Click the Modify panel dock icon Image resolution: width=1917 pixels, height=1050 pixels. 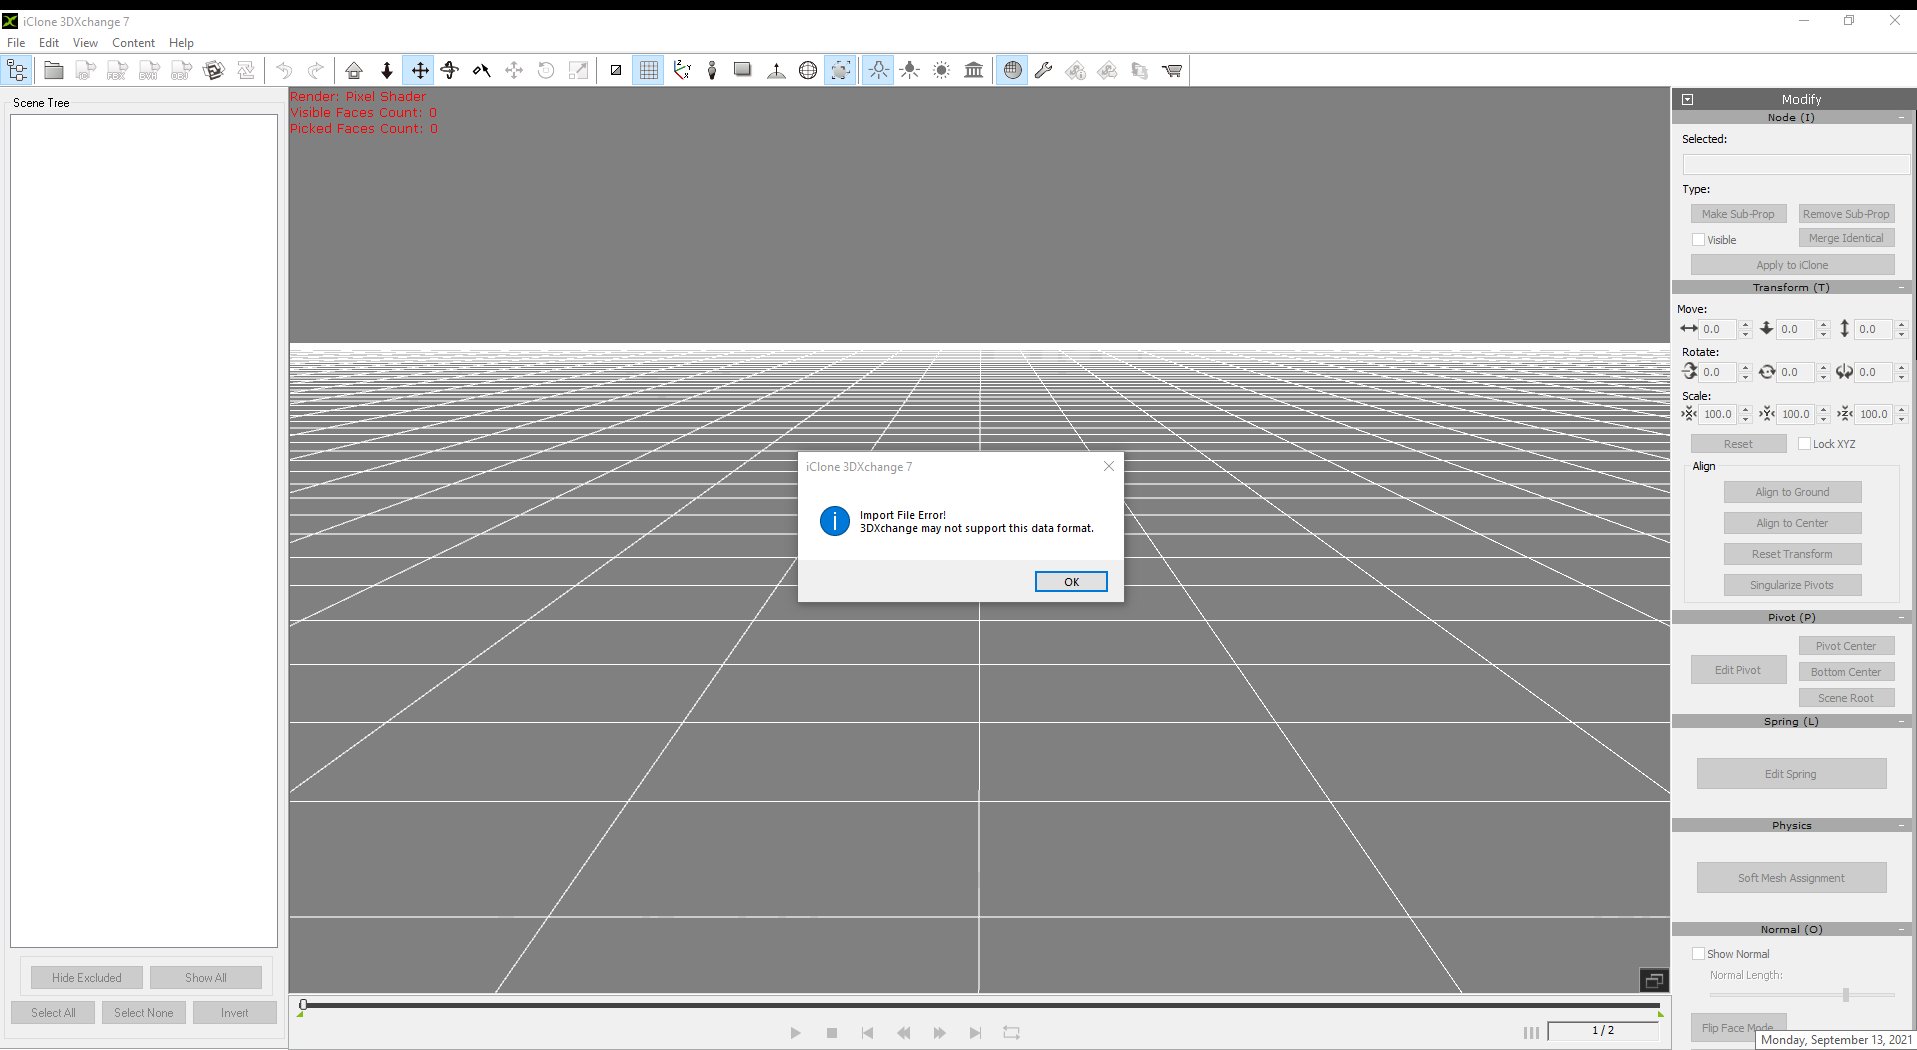coord(1688,99)
